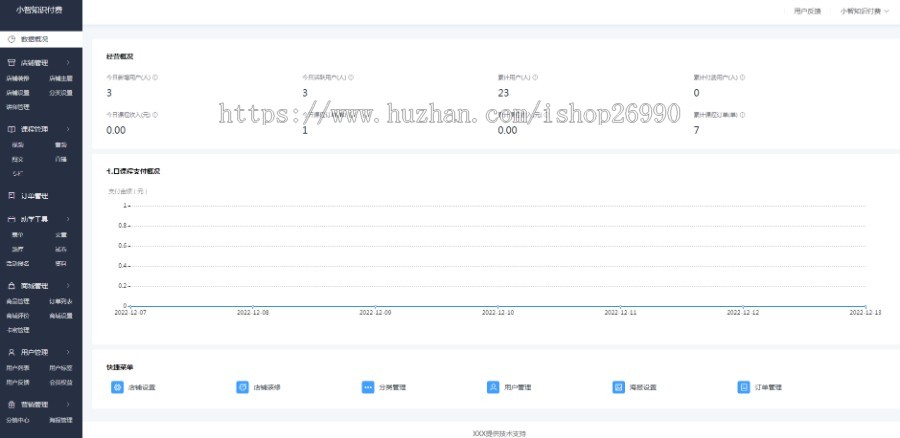The image size is (900, 438).
Task: Click the 数据概况 pie chart icon
Action: click(11, 39)
